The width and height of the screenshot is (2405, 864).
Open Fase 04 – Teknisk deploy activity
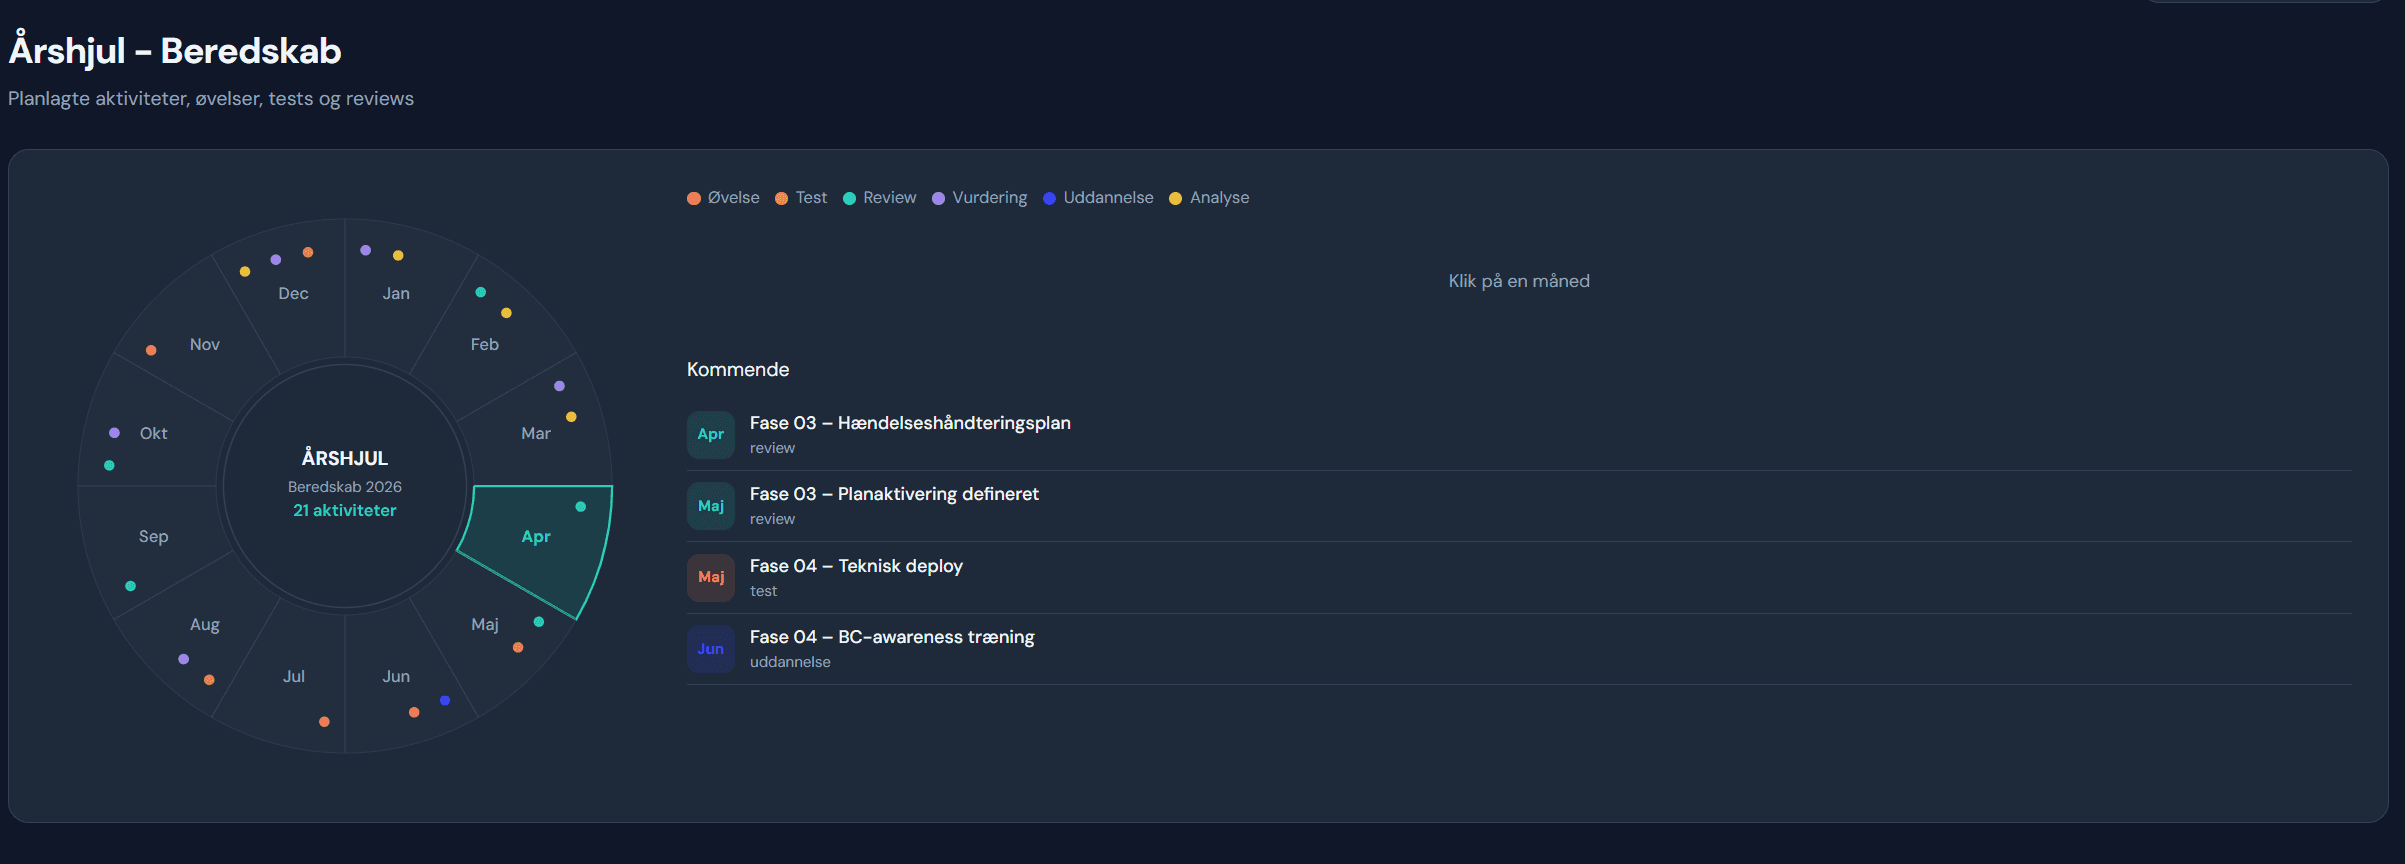coord(856,567)
